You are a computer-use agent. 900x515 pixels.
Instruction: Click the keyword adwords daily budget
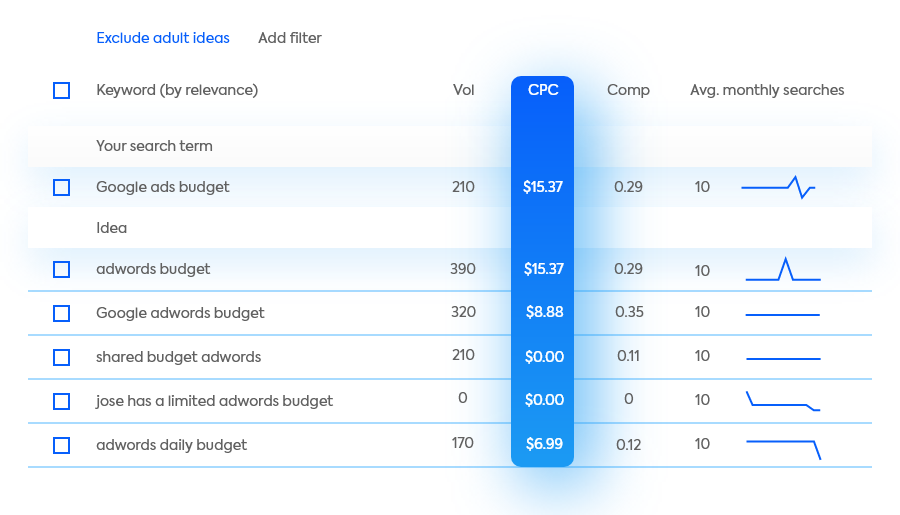coord(172,445)
